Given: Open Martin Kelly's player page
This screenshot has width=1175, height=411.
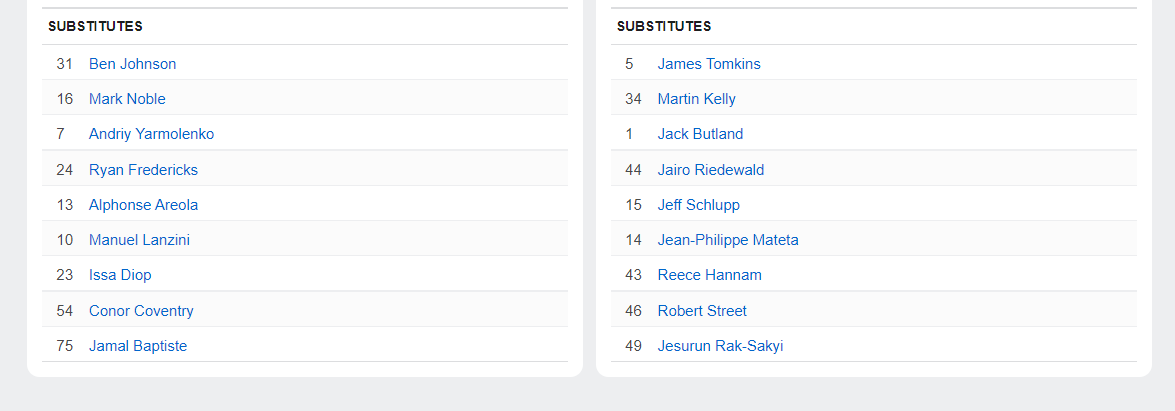Looking at the screenshot, I should point(696,99).
